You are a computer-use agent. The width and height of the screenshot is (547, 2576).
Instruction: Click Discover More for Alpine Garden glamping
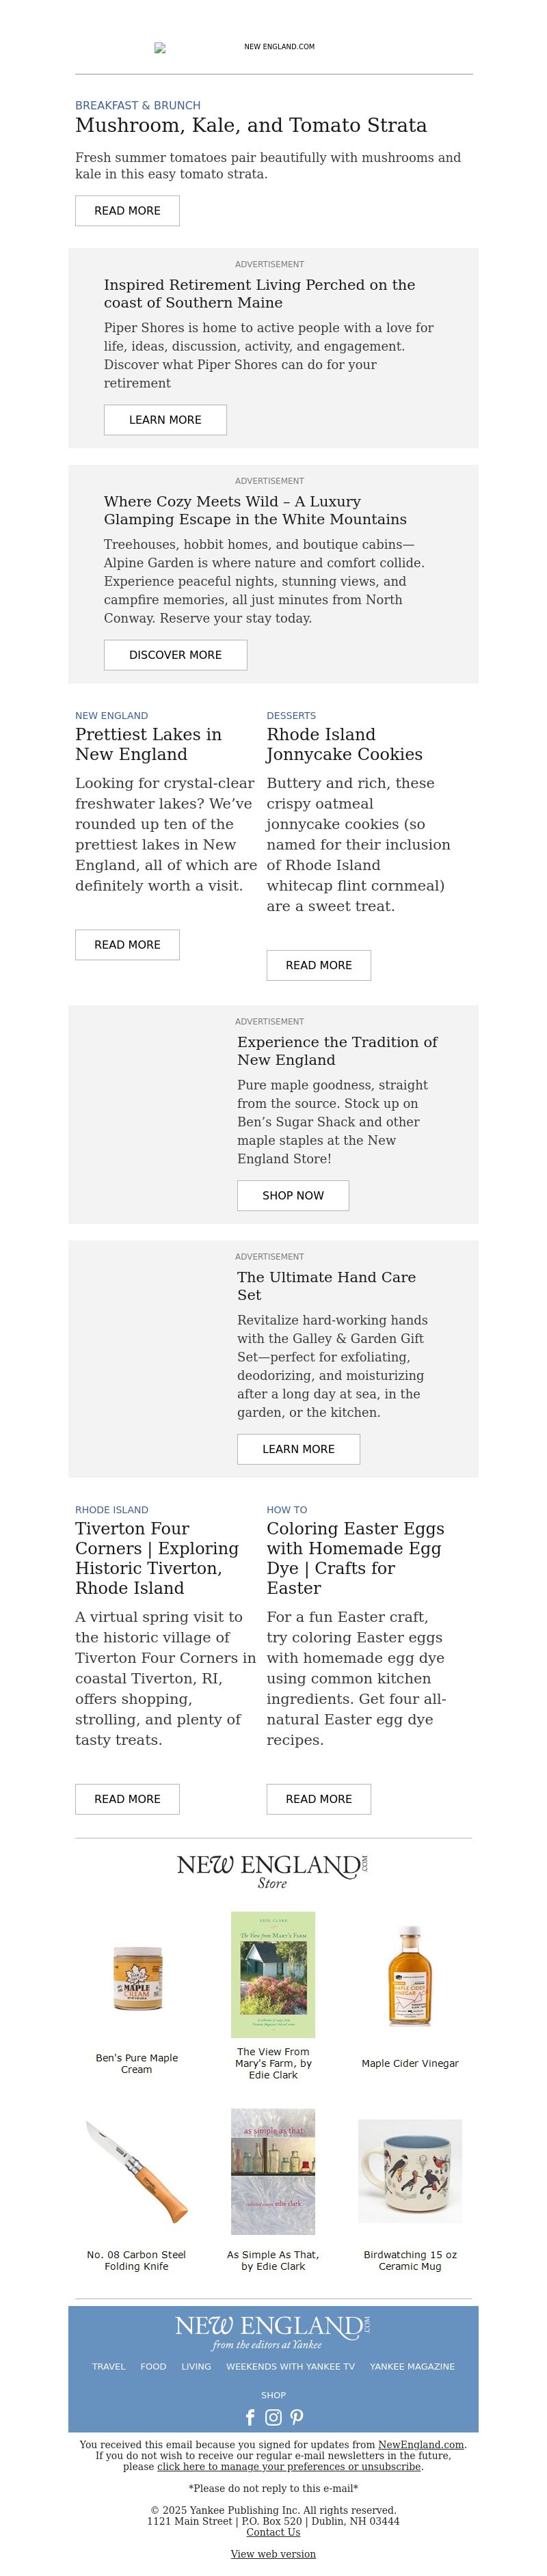[x=175, y=655]
